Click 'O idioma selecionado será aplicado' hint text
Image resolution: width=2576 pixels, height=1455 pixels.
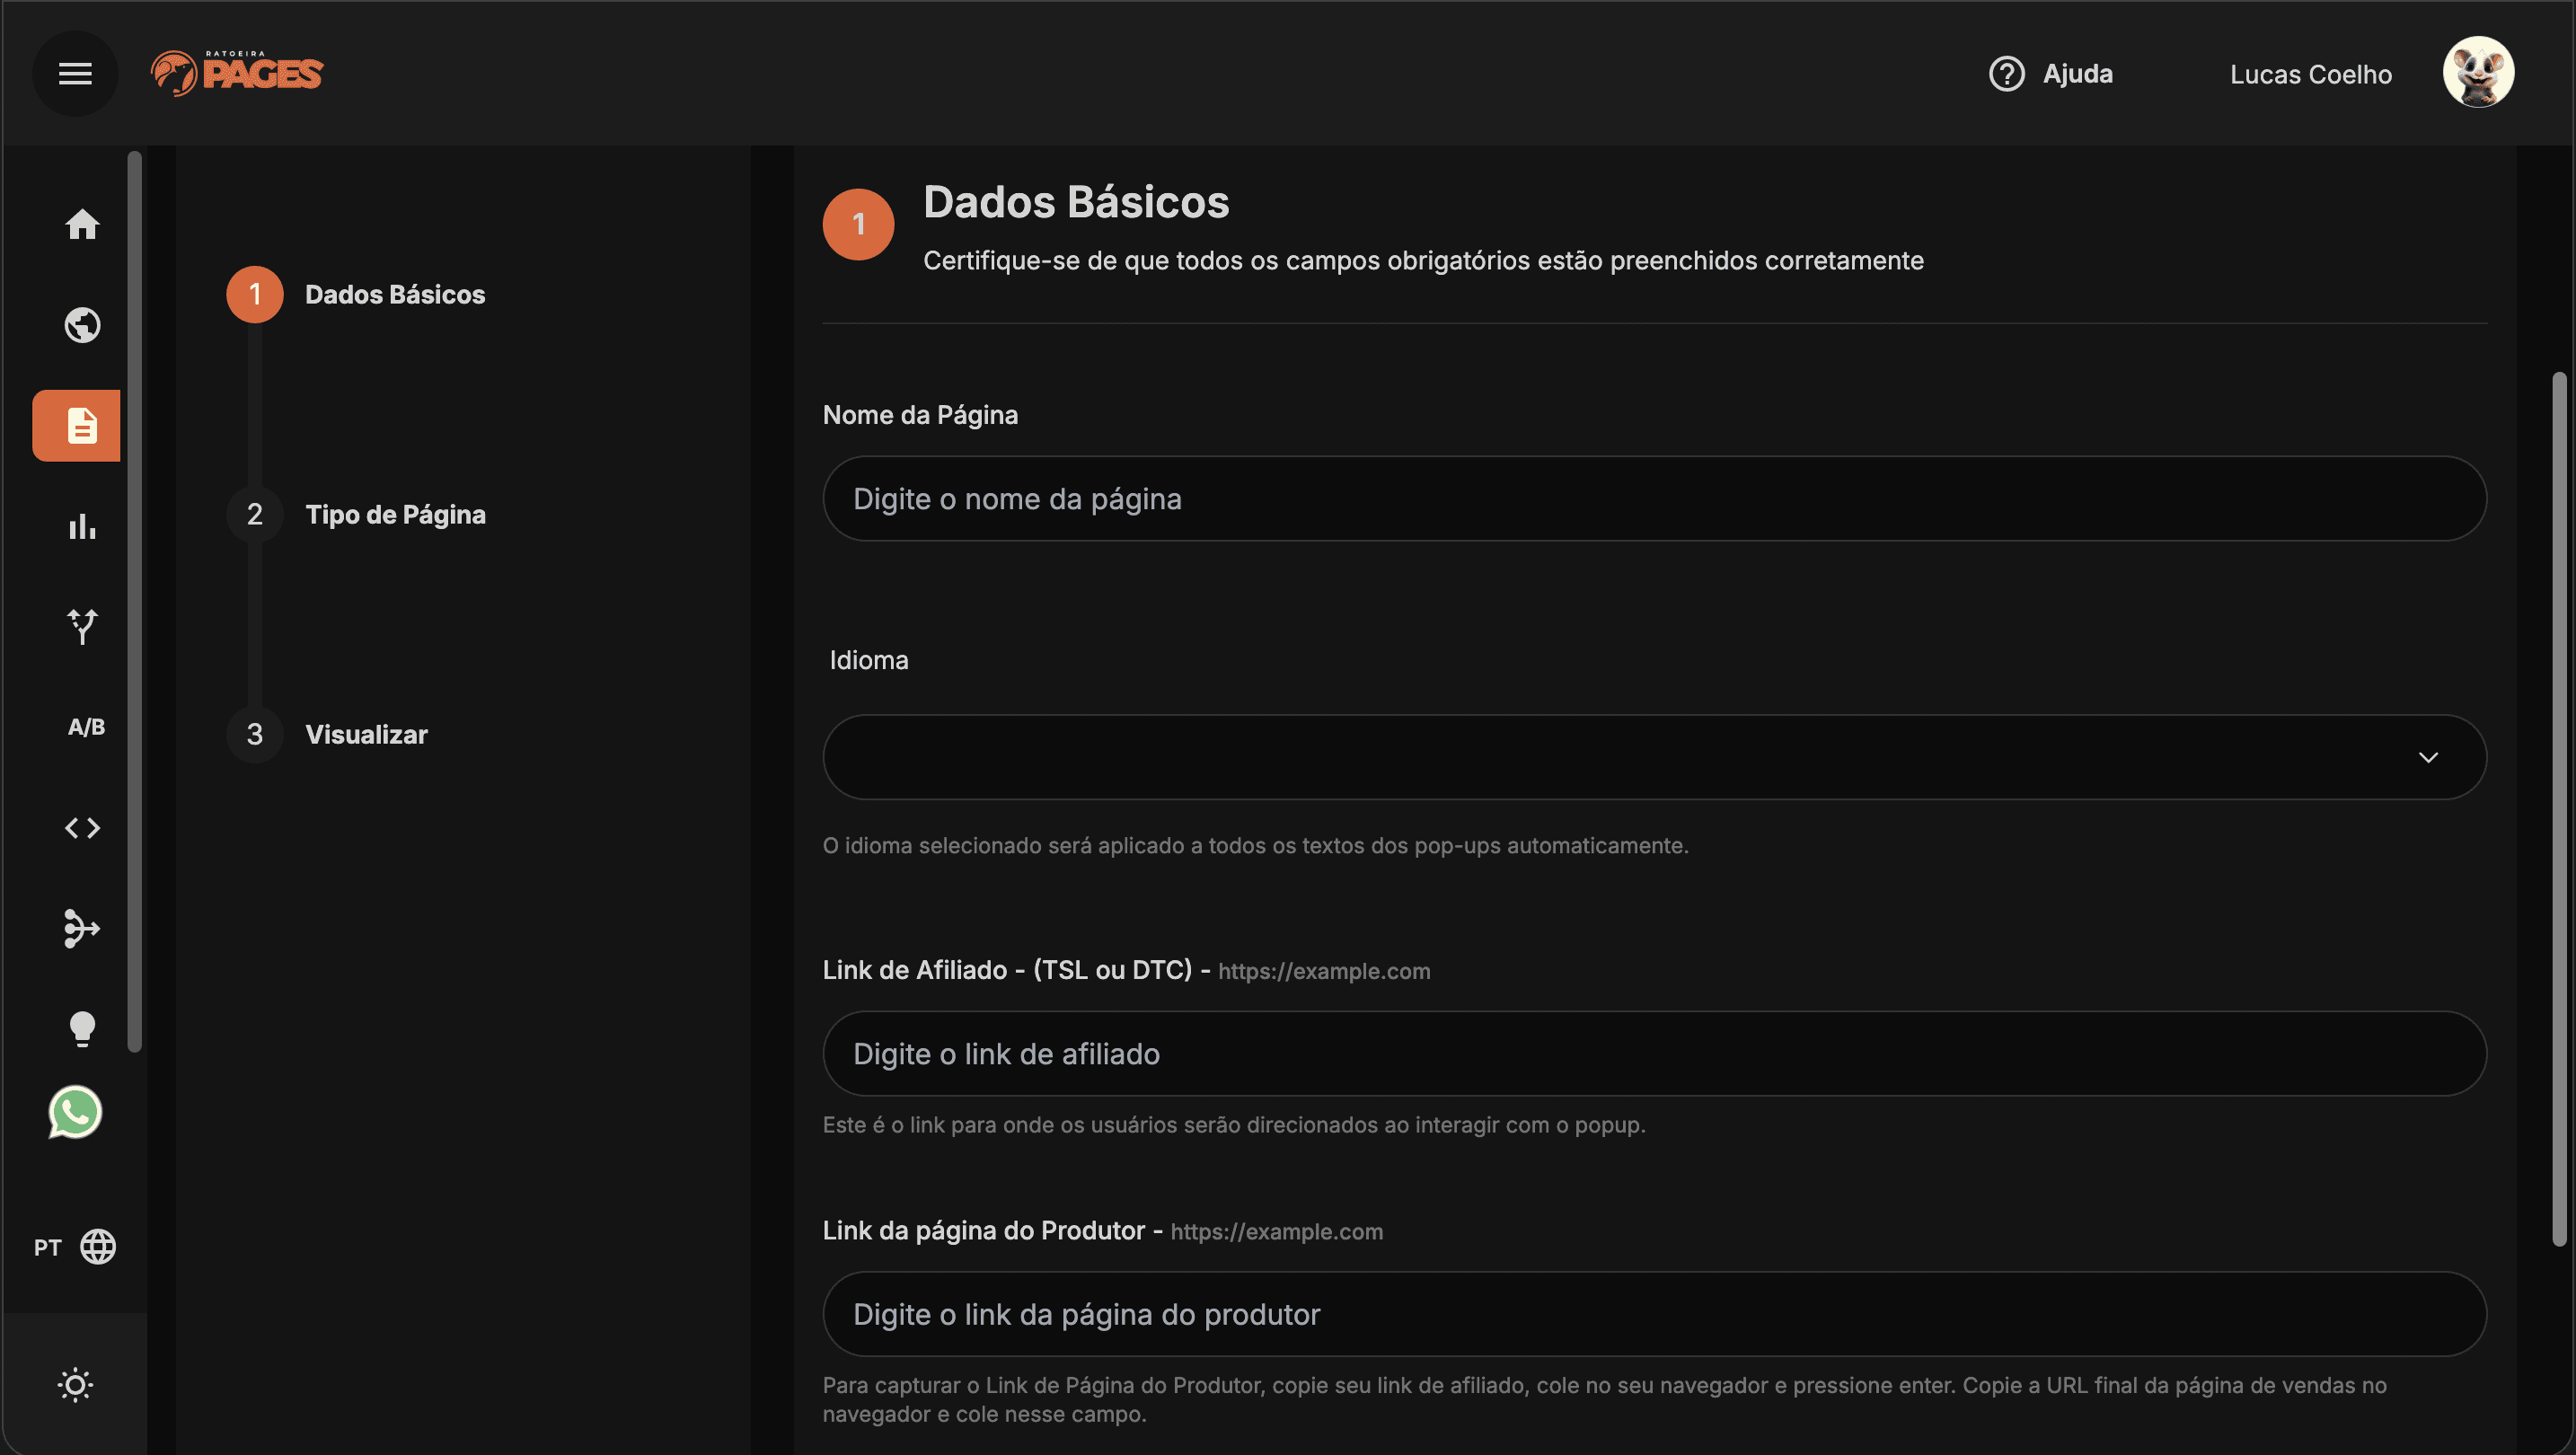pyautogui.click(x=1255, y=845)
